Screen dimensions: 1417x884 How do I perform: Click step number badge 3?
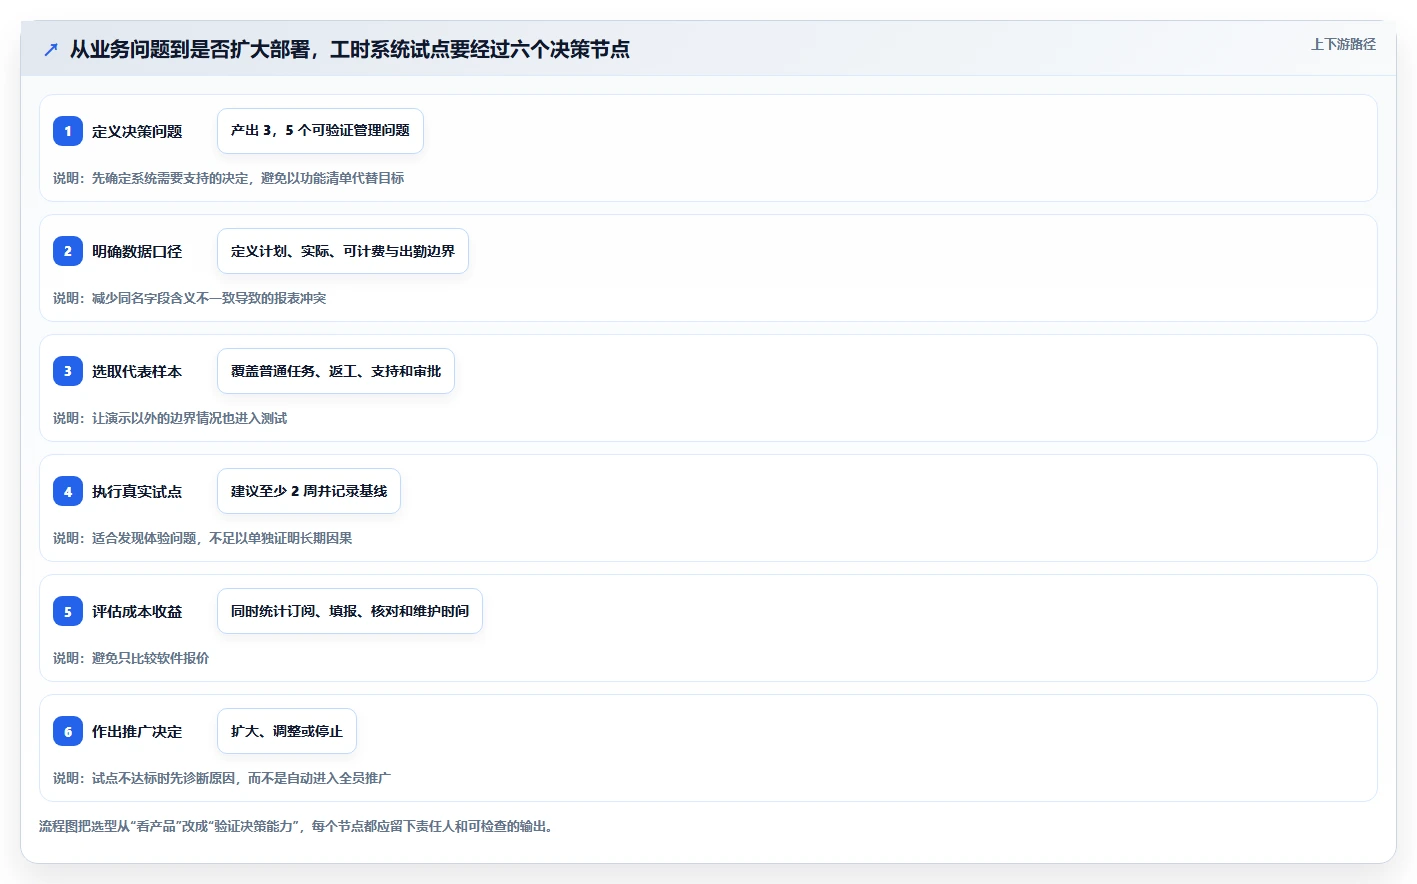tap(68, 371)
